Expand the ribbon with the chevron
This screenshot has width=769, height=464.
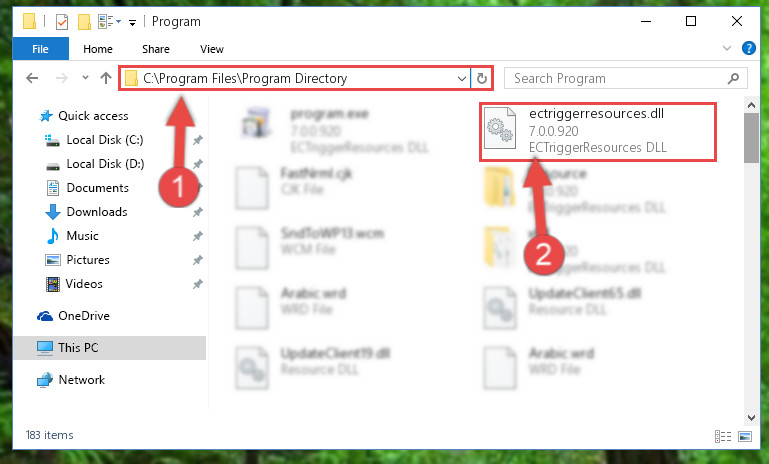[x=727, y=48]
